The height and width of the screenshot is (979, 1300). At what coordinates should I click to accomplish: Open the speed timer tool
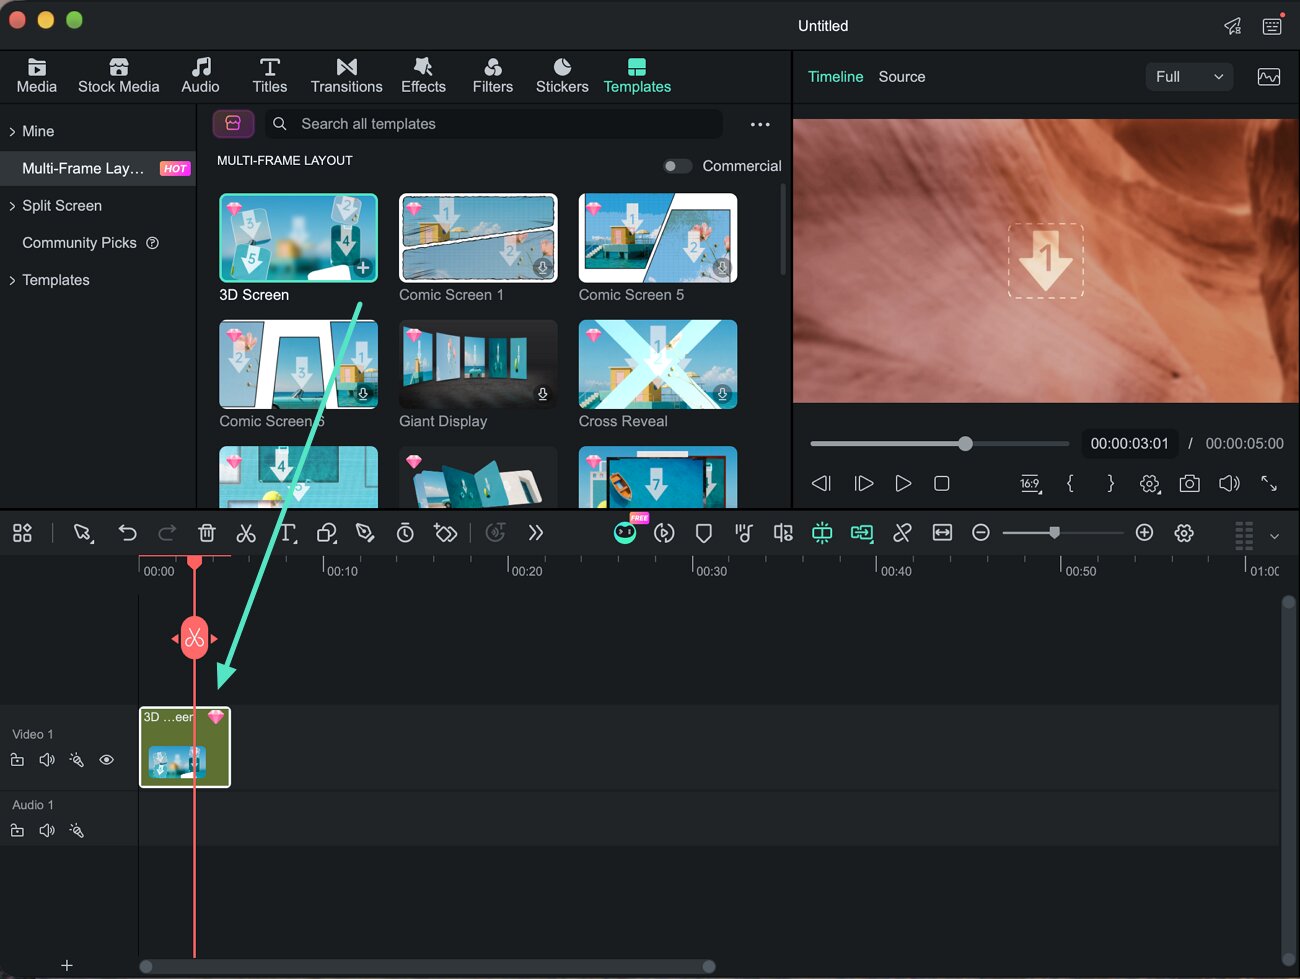tap(405, 533)
